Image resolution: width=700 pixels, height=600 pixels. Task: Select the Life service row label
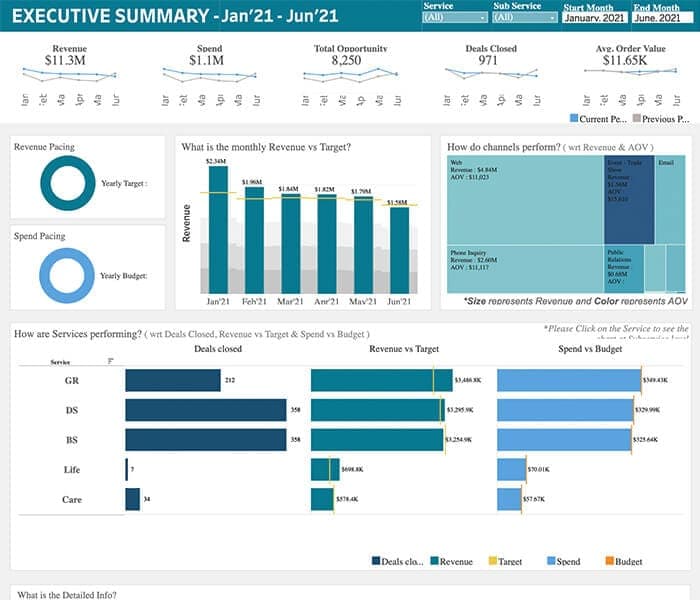point(72,470)
